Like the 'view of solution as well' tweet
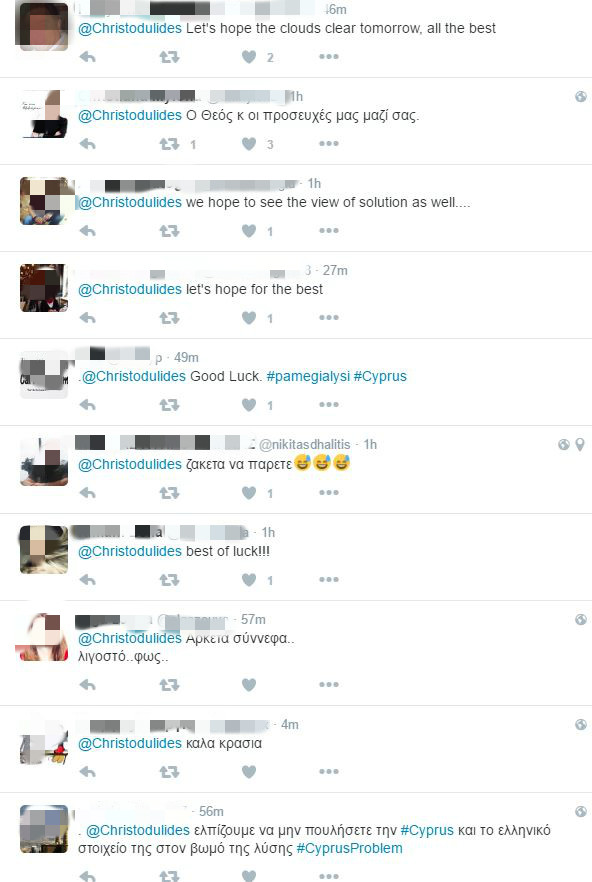The height and width of the screenshot is (882, 592). (x=249, y=231)
